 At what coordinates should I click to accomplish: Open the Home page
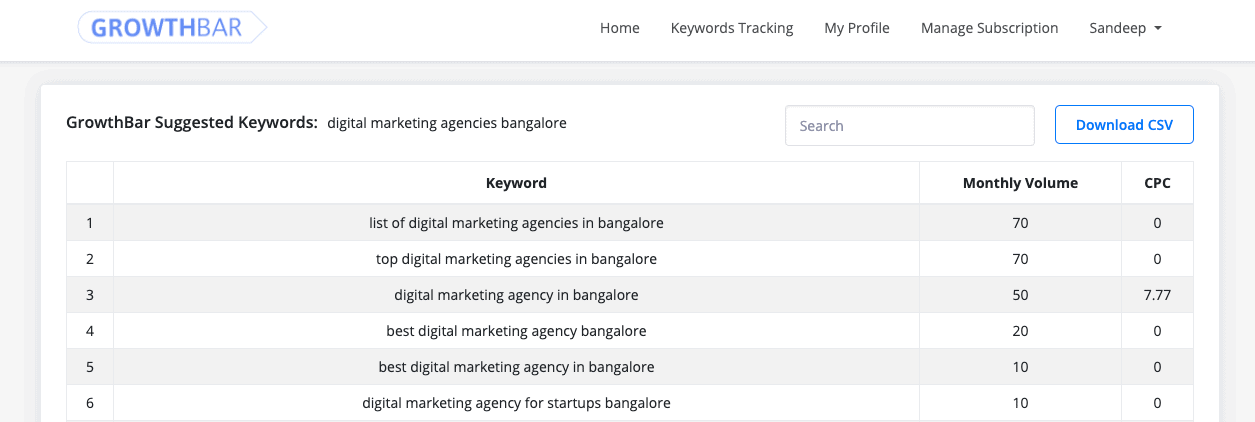coord(620,28)
